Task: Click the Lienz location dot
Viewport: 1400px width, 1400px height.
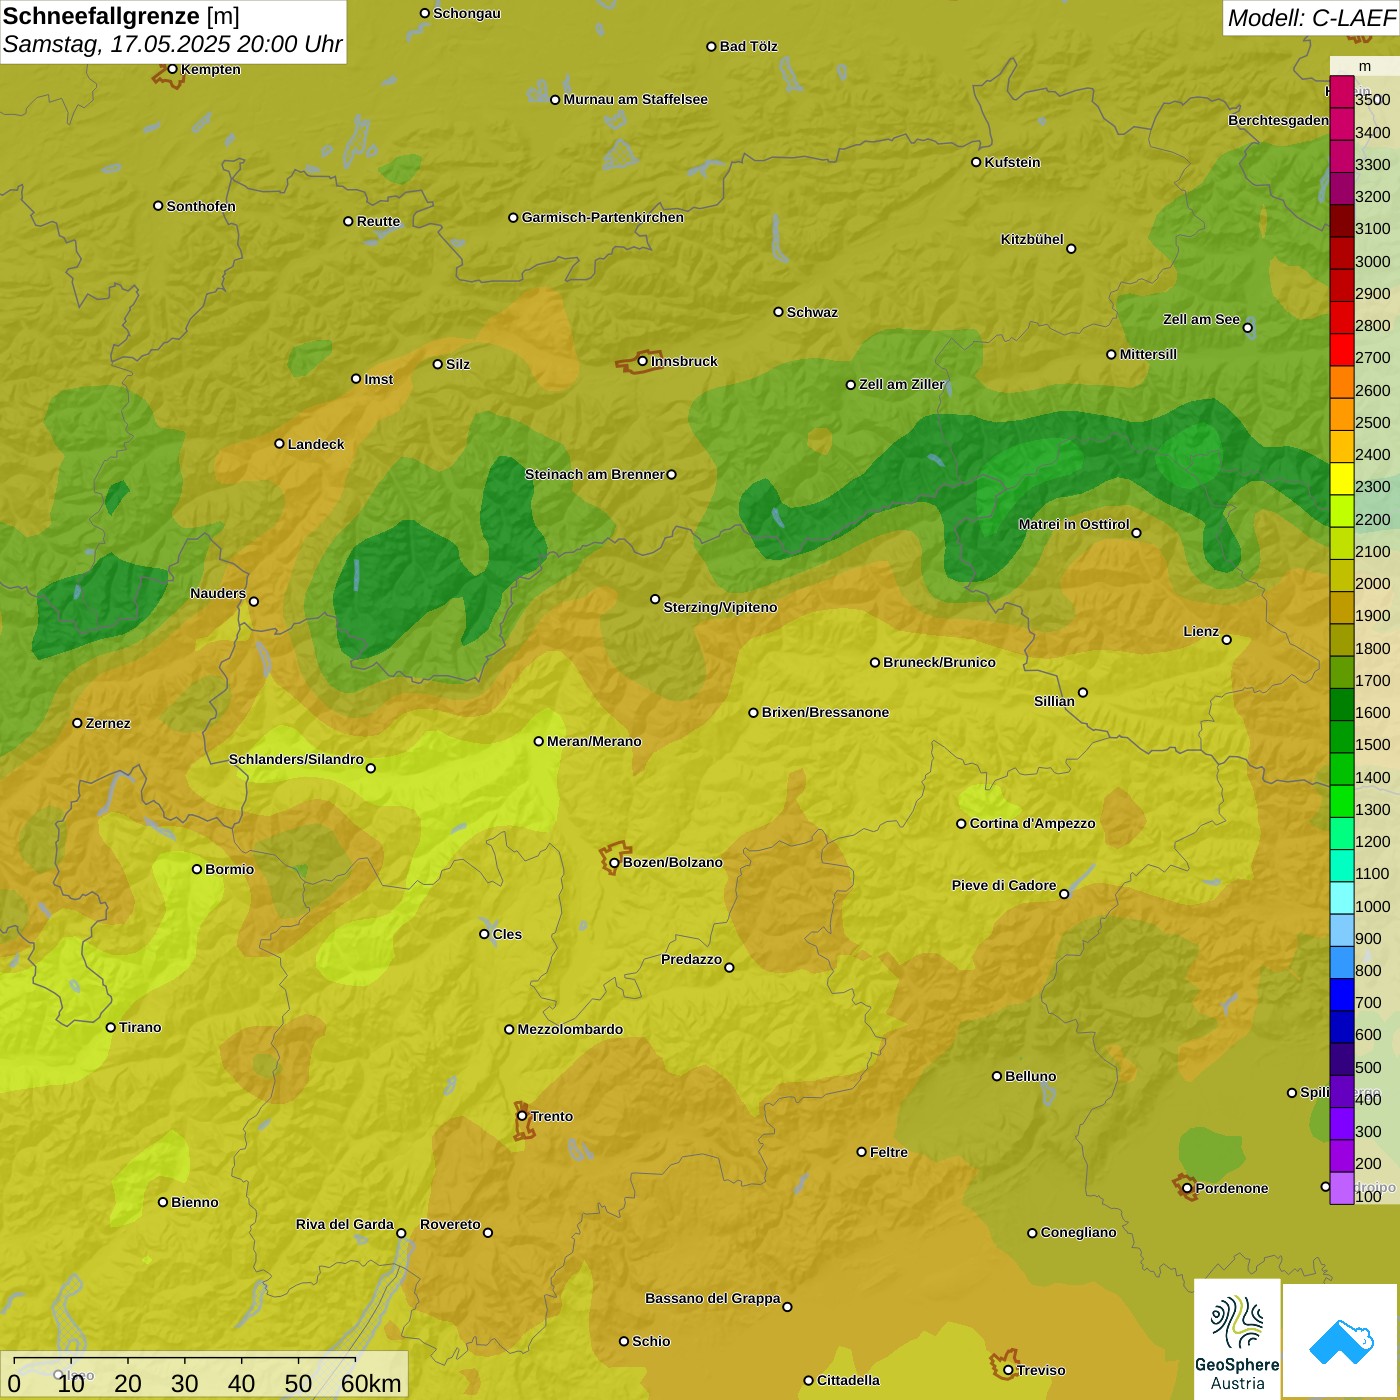Action: [x=1227, y=640]
